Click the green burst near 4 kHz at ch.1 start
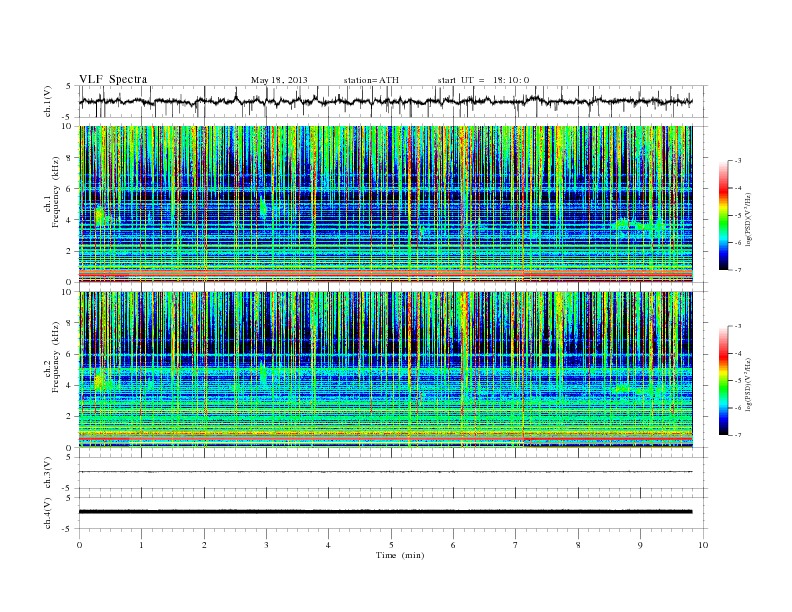The height and width of the screenshot is (612, 792). point(100,215)
